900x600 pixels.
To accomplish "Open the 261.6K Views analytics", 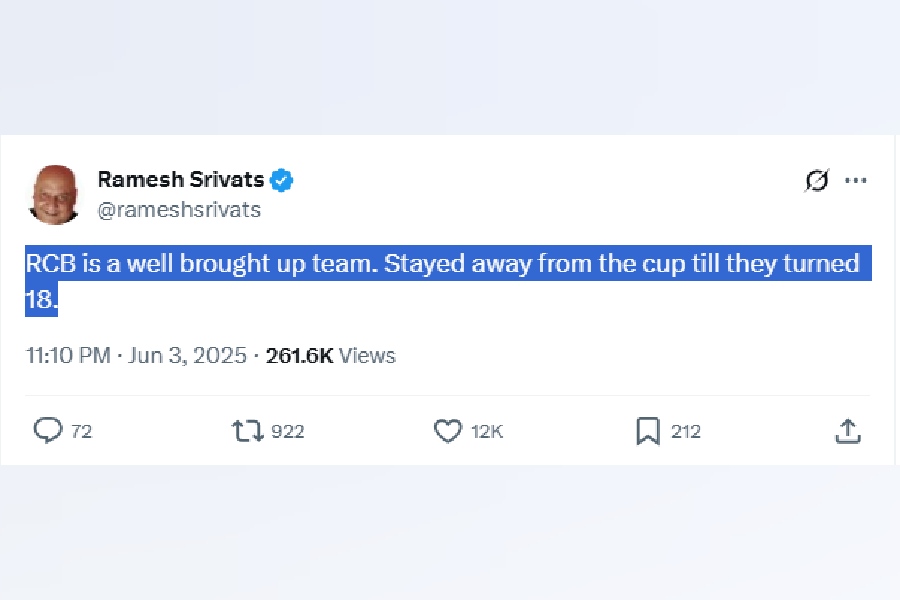I will click(330, 356).
